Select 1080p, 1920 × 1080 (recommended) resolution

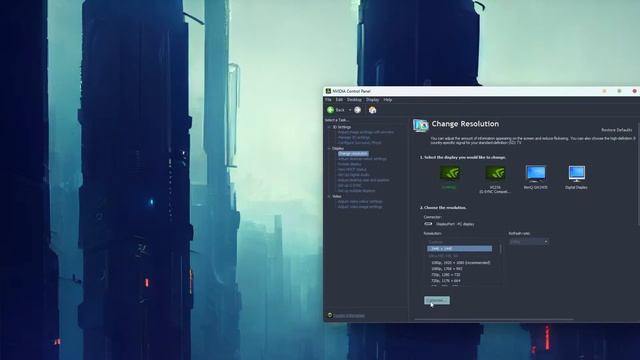coord(461,263)
